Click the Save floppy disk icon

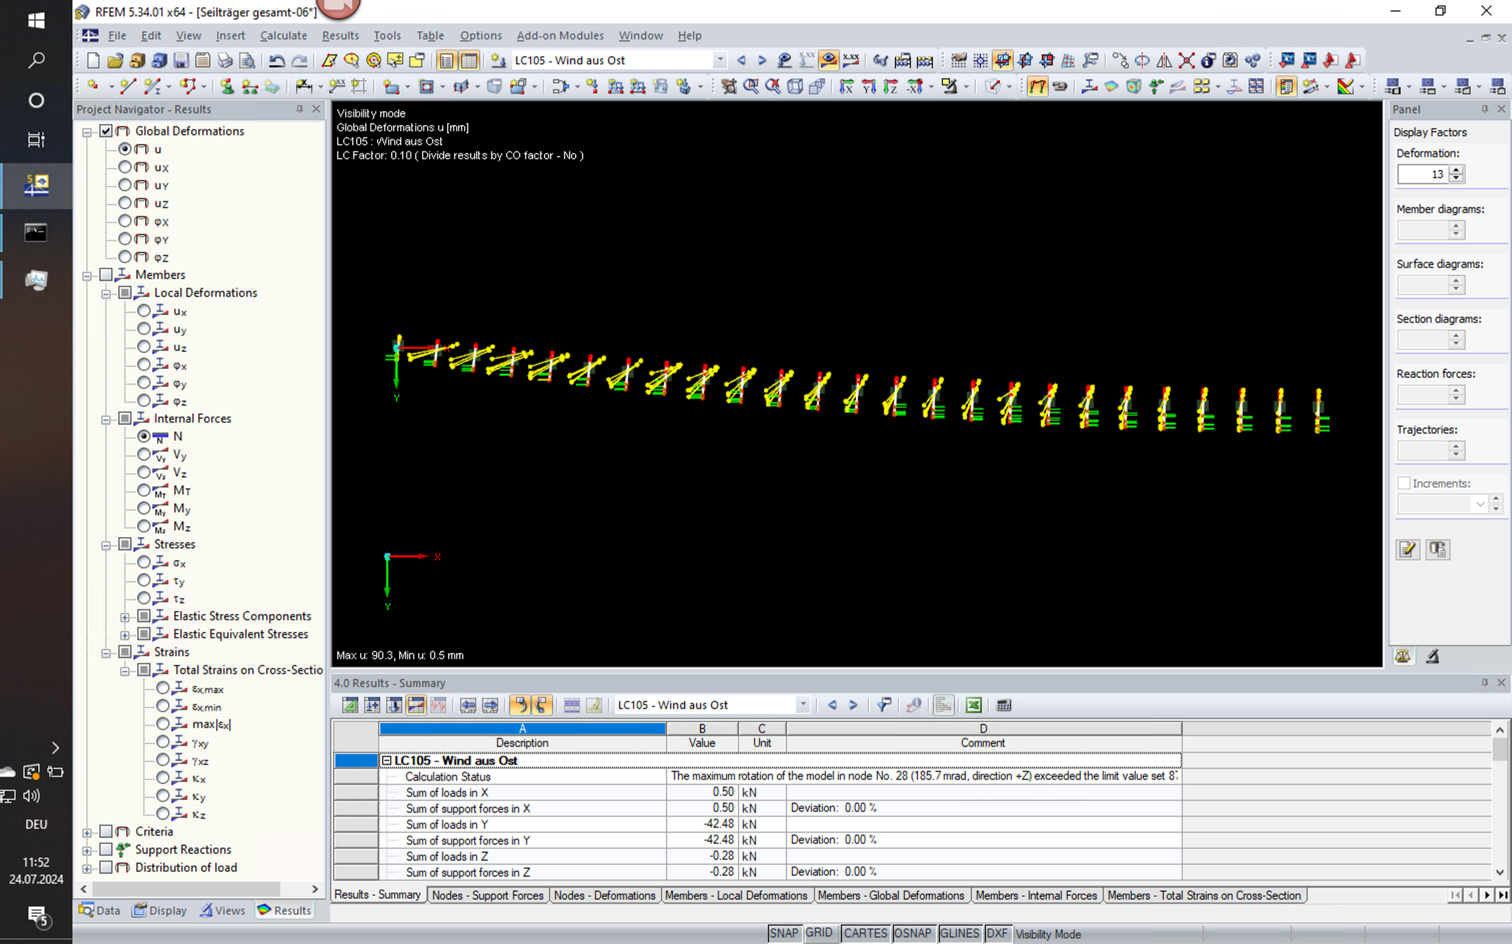tap(180, 61)
